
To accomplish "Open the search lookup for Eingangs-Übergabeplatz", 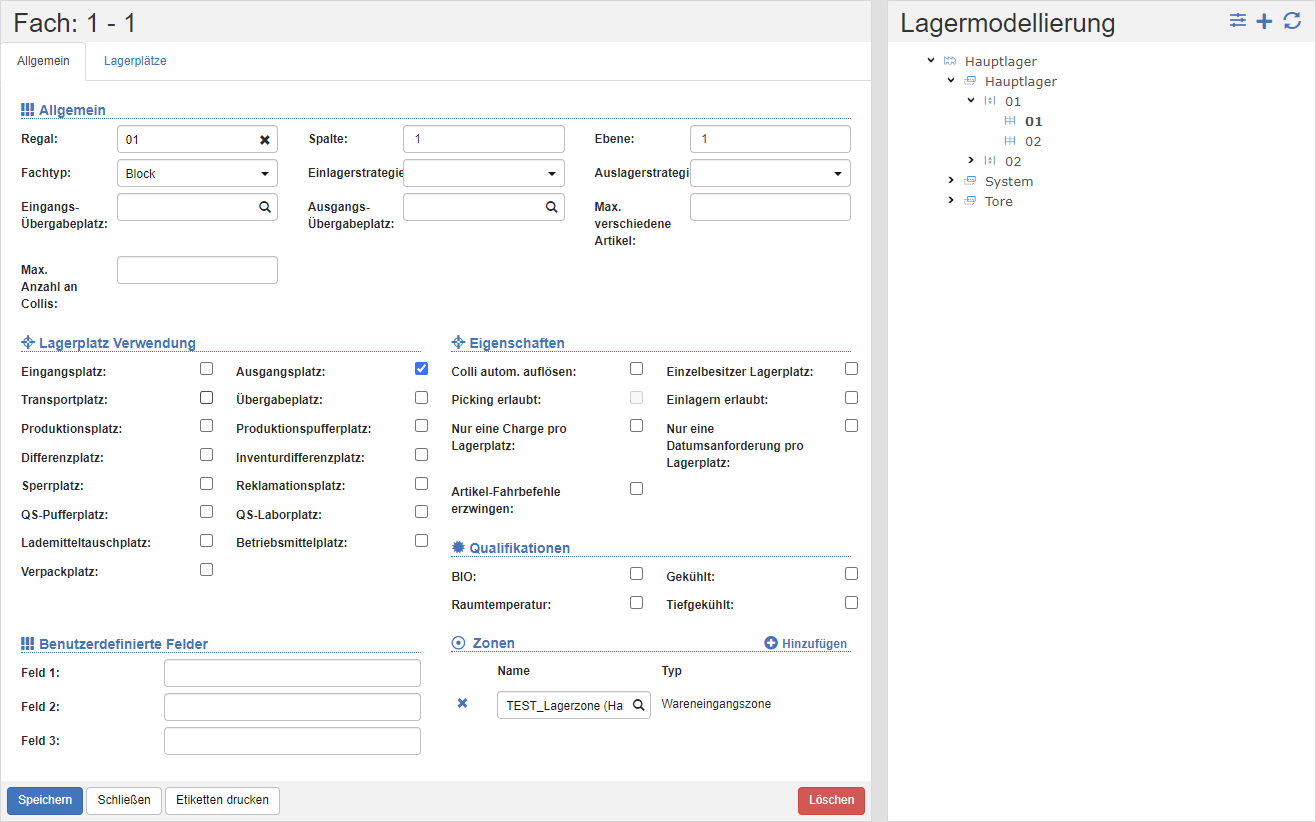I will tap(265, 206).
